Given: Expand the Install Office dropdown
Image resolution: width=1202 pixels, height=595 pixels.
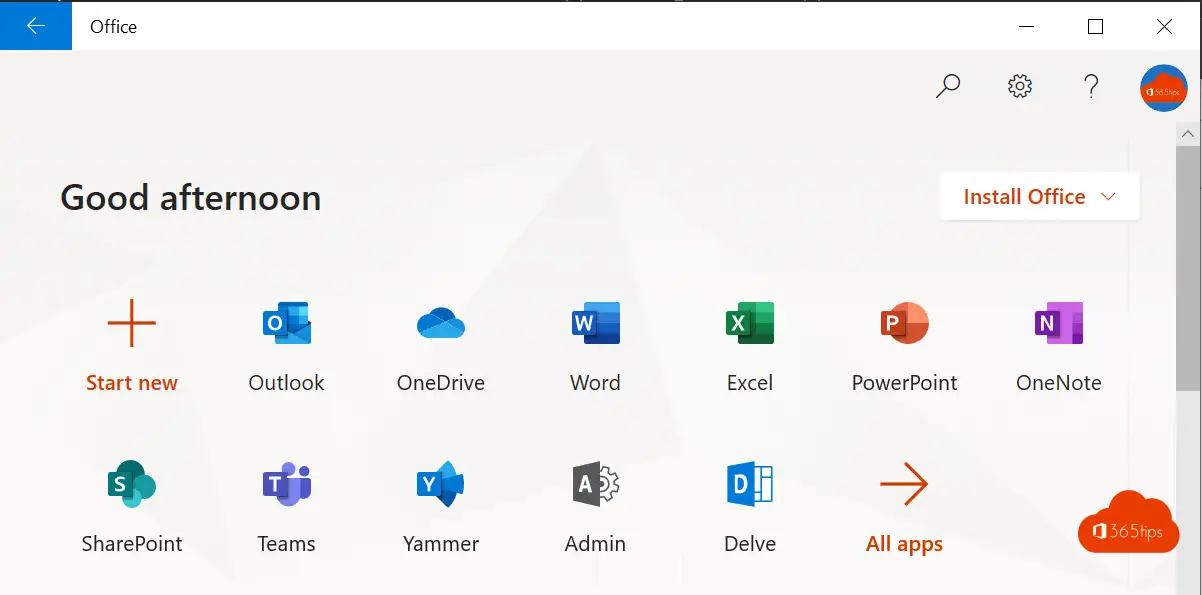Looking at the screenshot, I should pos(1039,197).
